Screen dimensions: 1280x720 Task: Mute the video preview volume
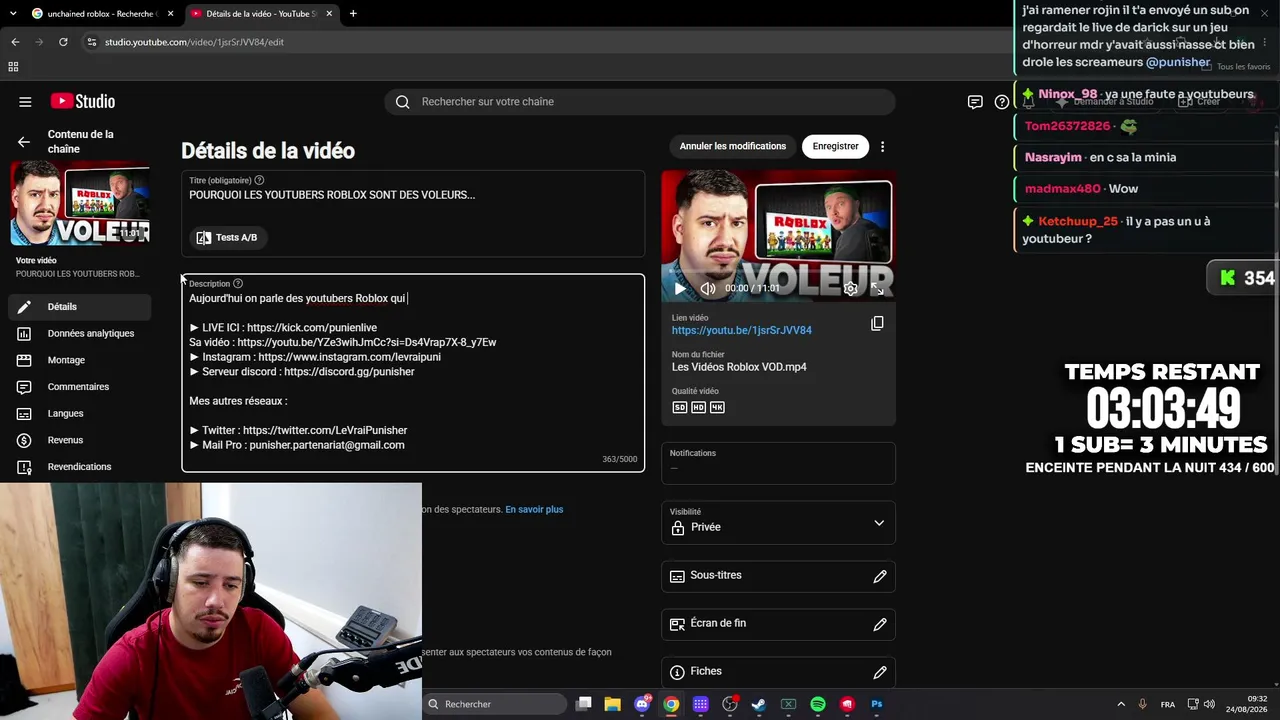point(708,288)
